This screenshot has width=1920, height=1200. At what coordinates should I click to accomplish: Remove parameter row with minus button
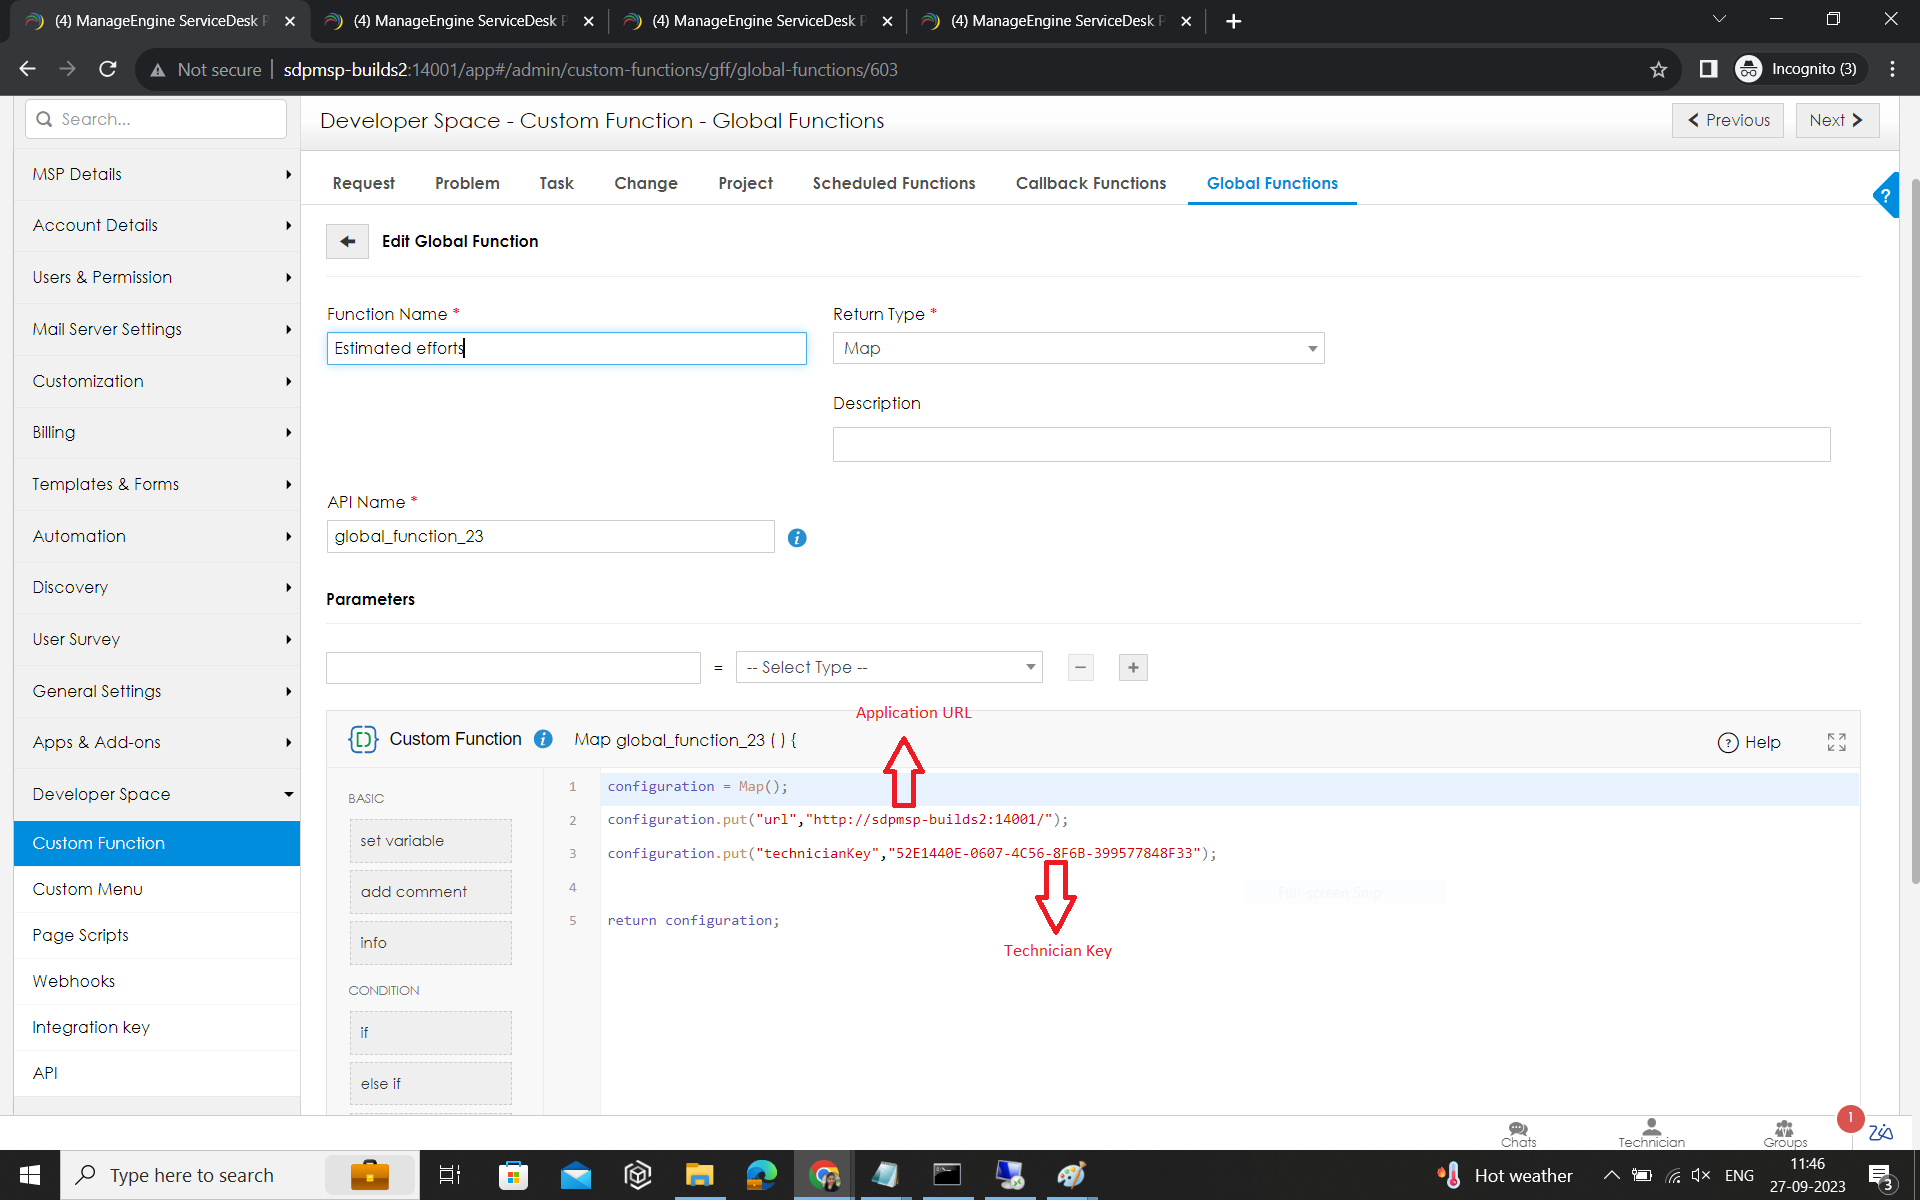pyautogui.click(x=1080, y=668)
